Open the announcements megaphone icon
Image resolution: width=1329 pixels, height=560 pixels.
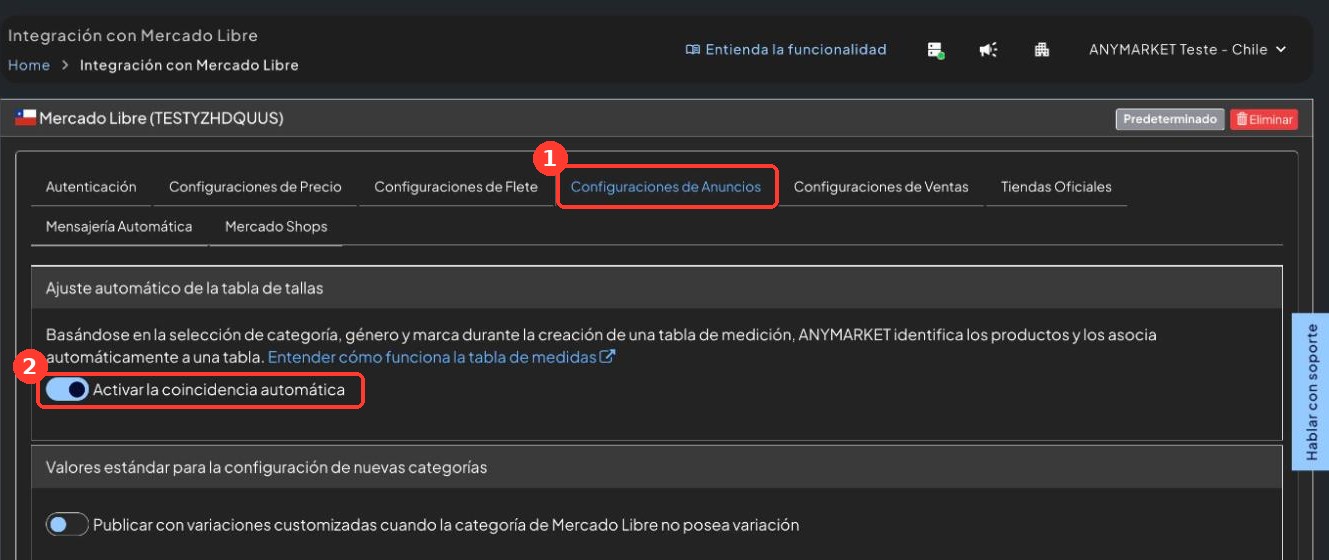[988, 50]
